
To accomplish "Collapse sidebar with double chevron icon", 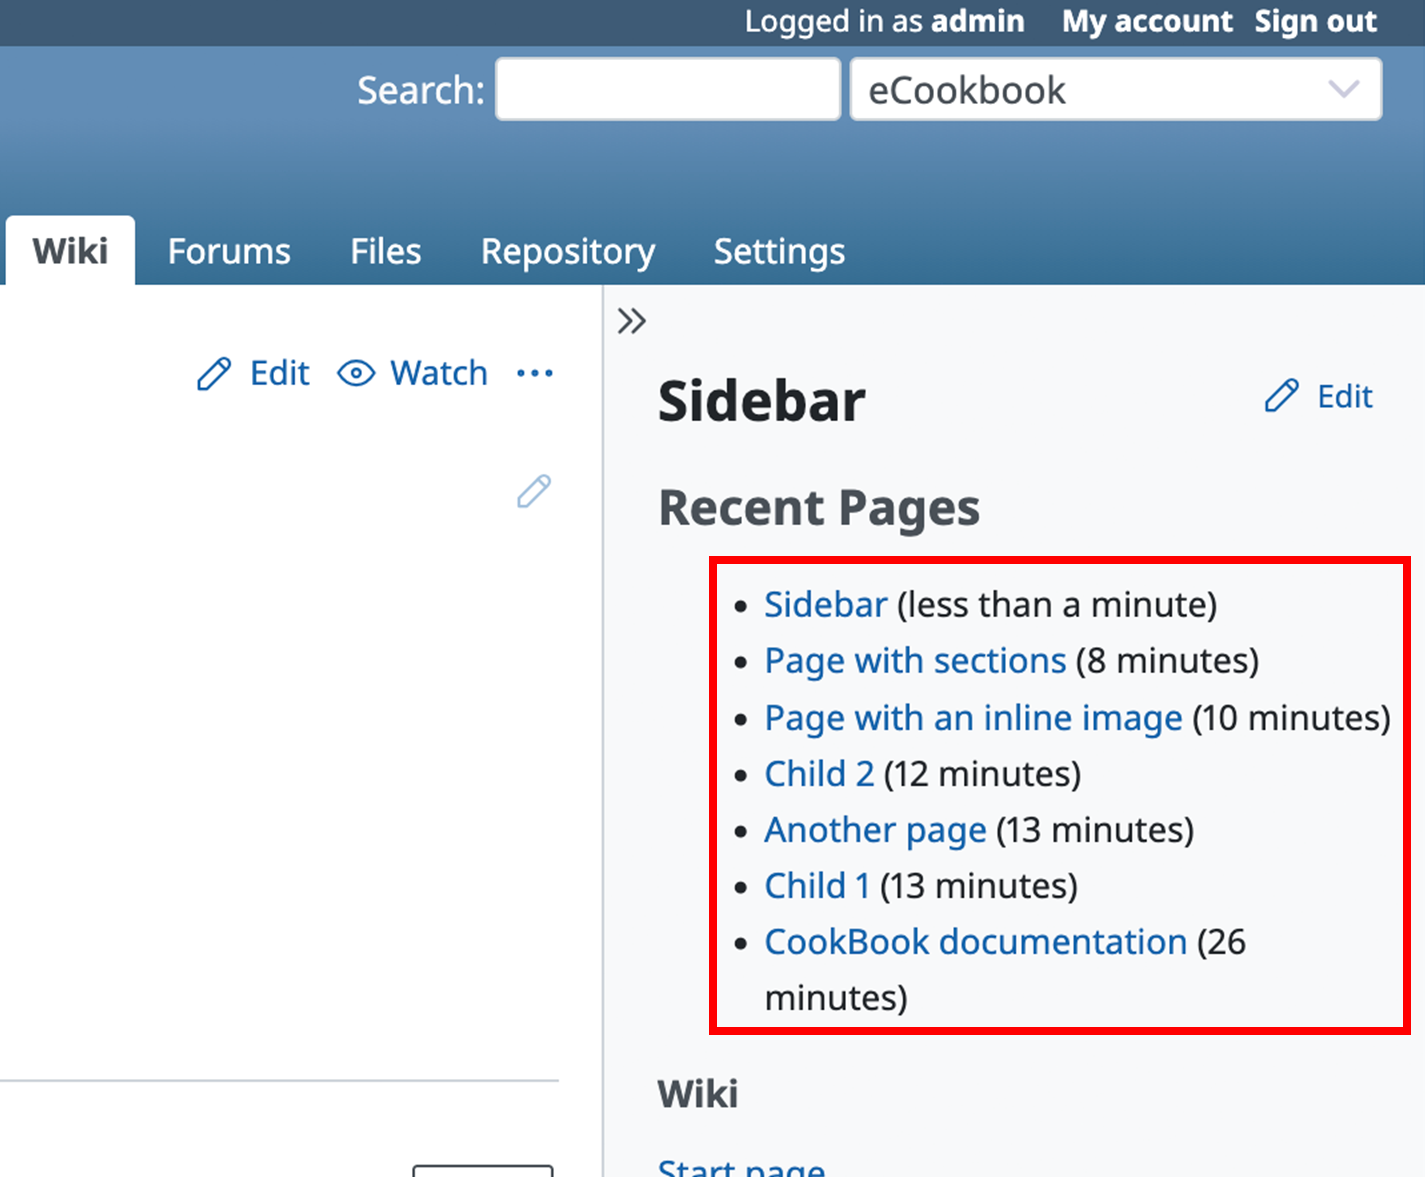I will tap(631, 321).
